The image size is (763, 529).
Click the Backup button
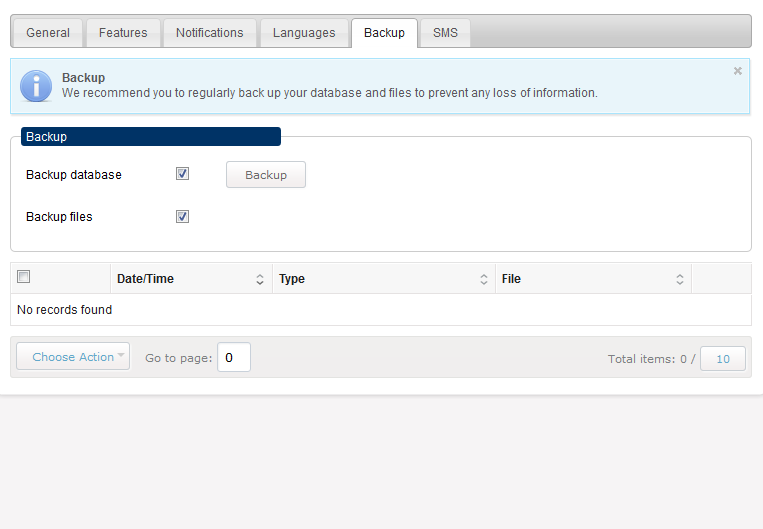tap(266, 175)
